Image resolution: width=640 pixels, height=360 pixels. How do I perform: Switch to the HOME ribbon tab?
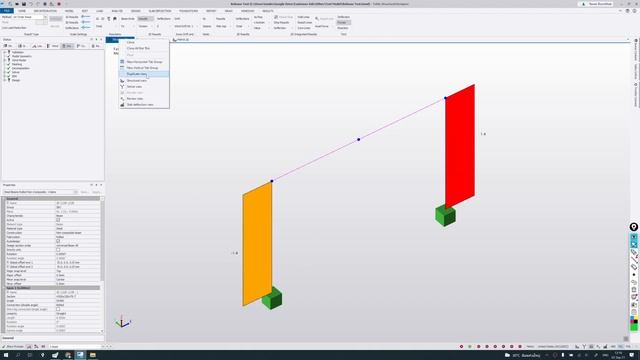(x=22, y=11)
